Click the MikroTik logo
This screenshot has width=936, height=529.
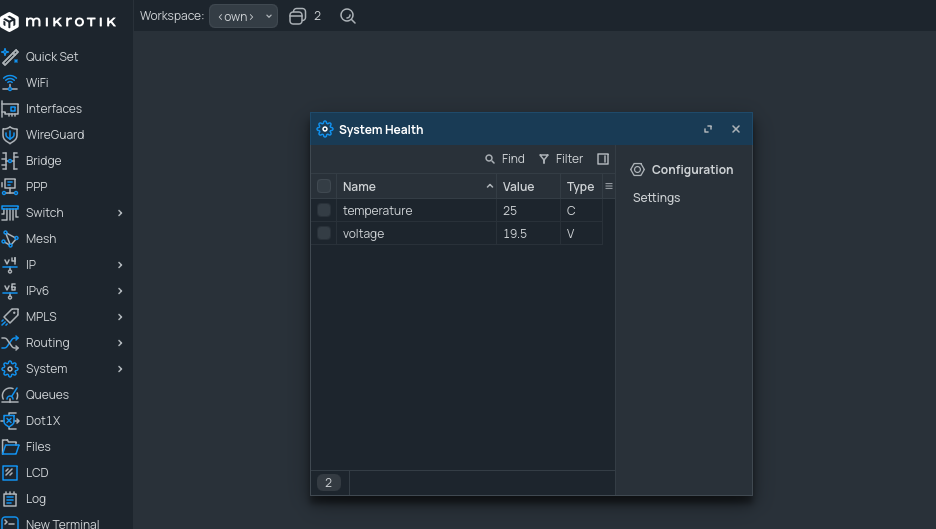click(x=58, y=22)
